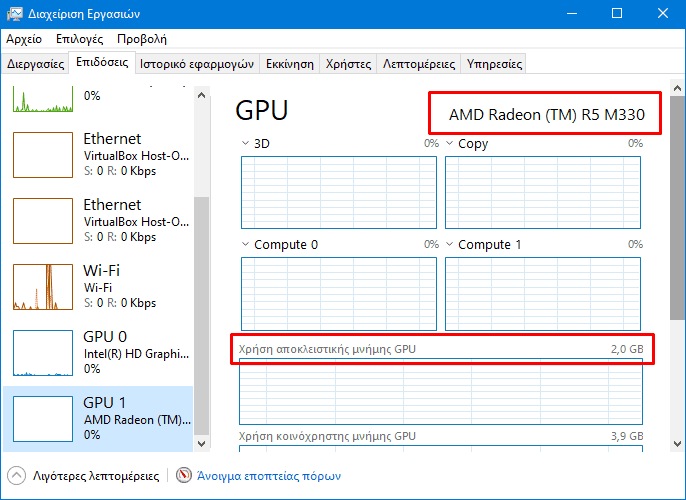Maximize the Task Manager window

coord(617,14)
